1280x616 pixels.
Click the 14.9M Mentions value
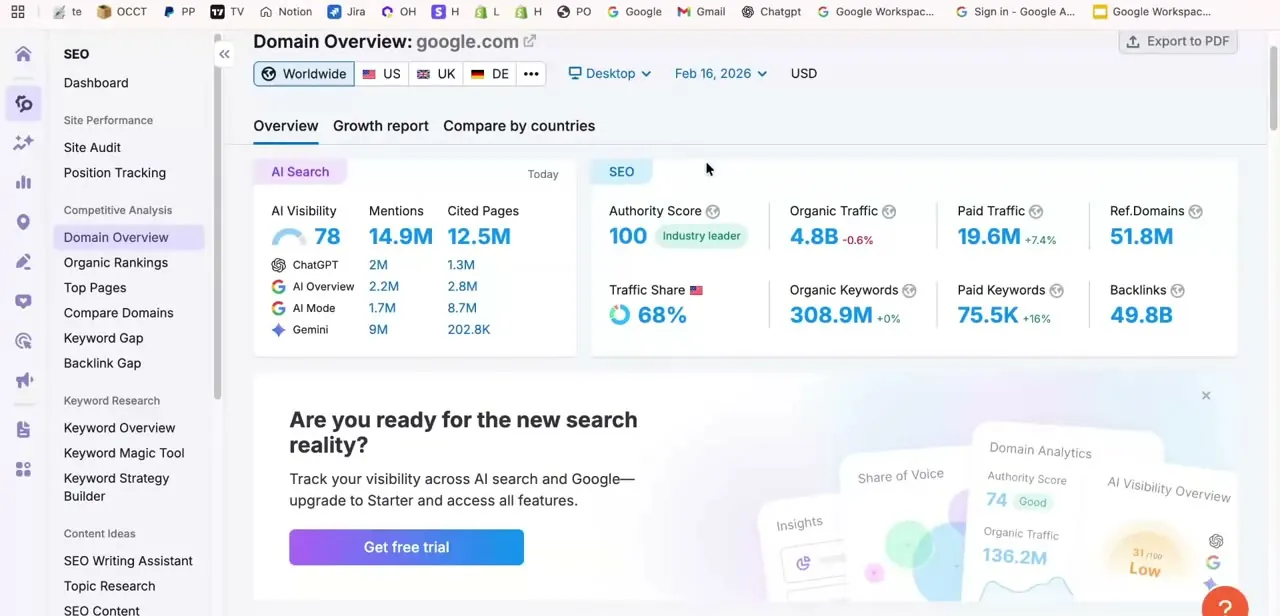(x=400, y=236)
